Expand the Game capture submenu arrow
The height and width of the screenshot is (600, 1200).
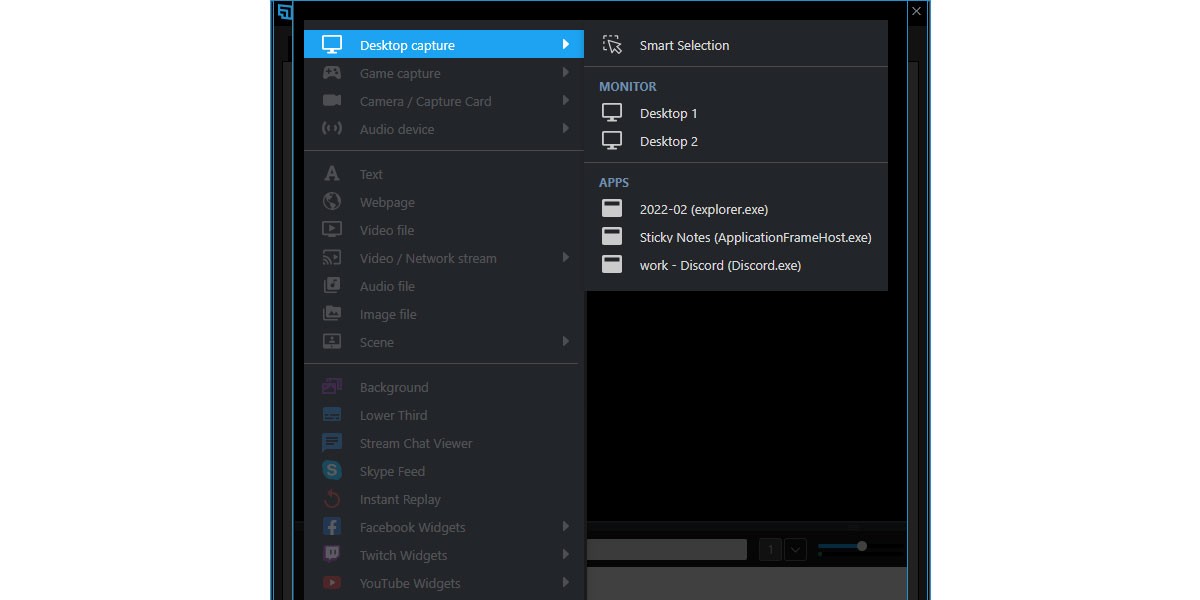[566, 73]
